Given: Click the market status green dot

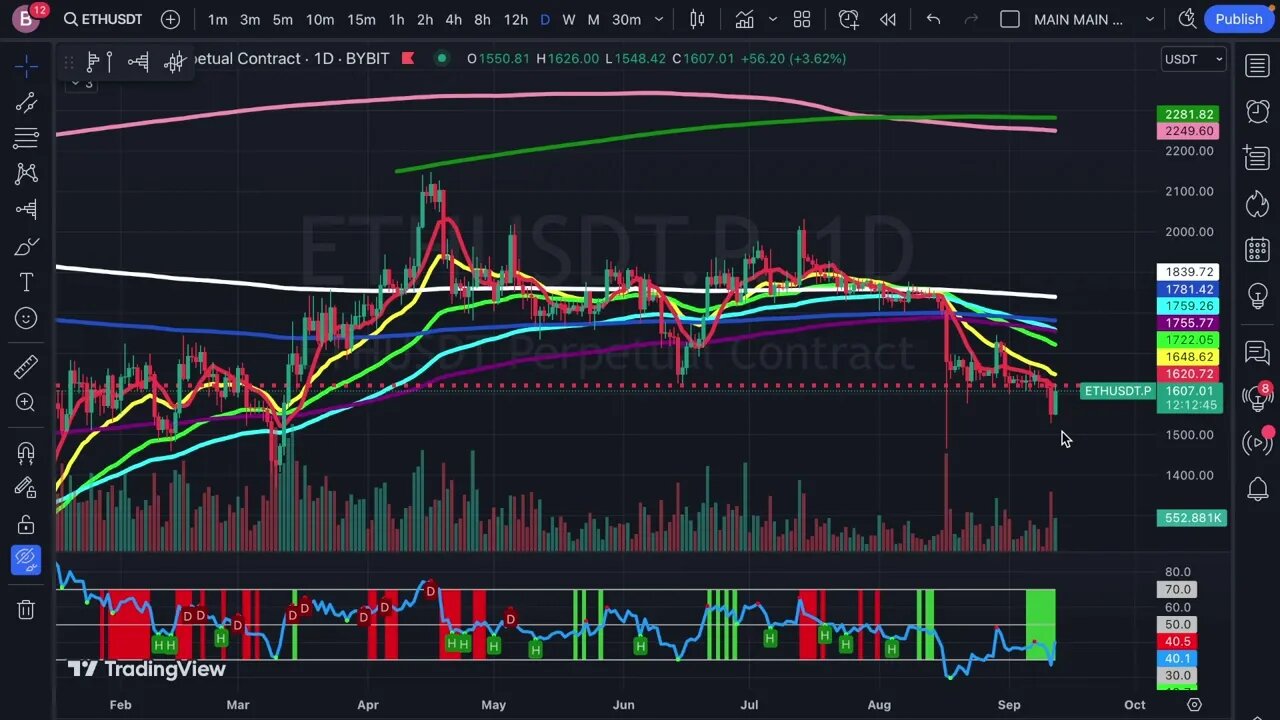Looking at the screenshot, I should click(441, 58).
